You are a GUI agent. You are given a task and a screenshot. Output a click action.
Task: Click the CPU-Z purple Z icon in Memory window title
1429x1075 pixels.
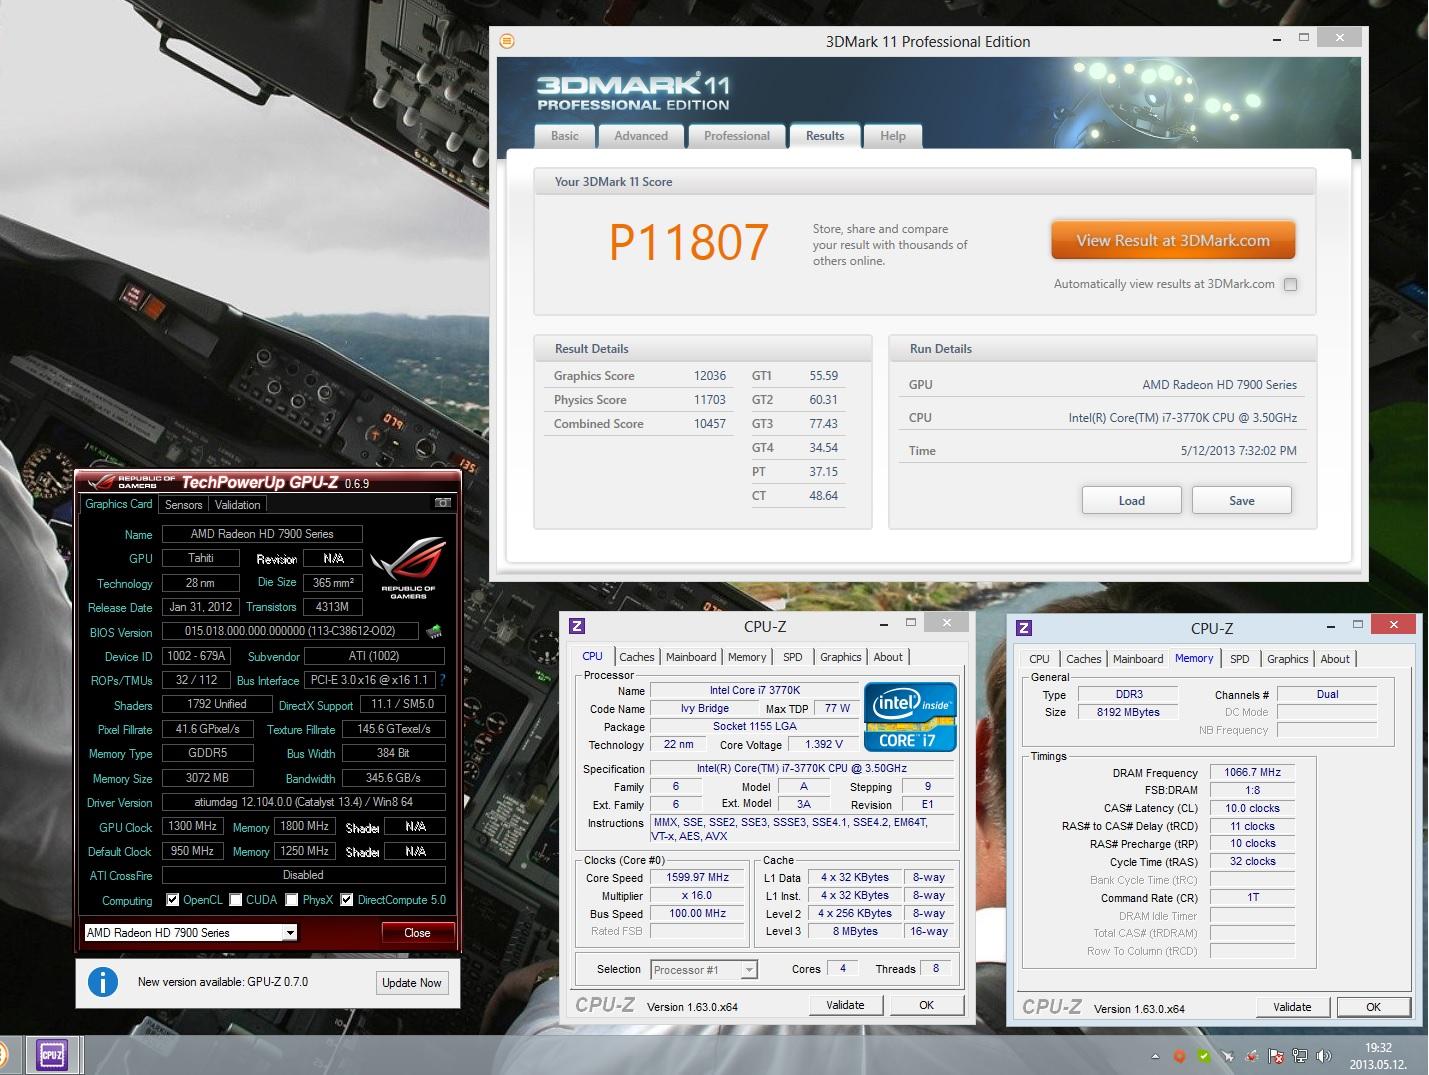point(1023,628)
